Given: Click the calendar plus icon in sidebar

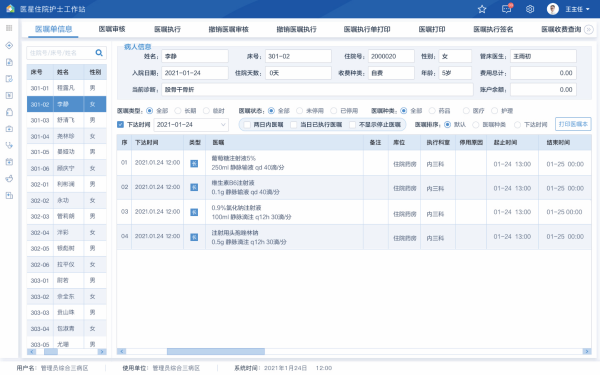Looking at the screenshot, I should (x=9, y=162).
